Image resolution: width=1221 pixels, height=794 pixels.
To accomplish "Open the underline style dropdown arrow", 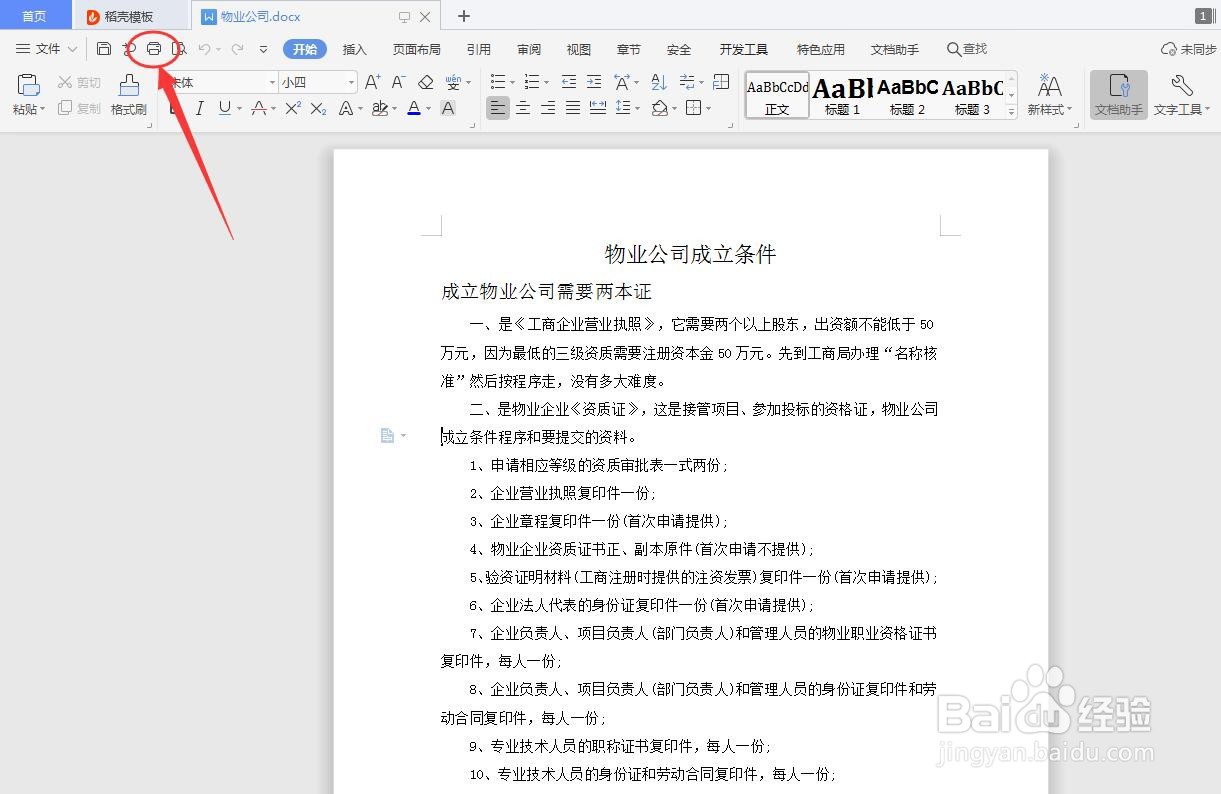I will click(x=240, y=108).
